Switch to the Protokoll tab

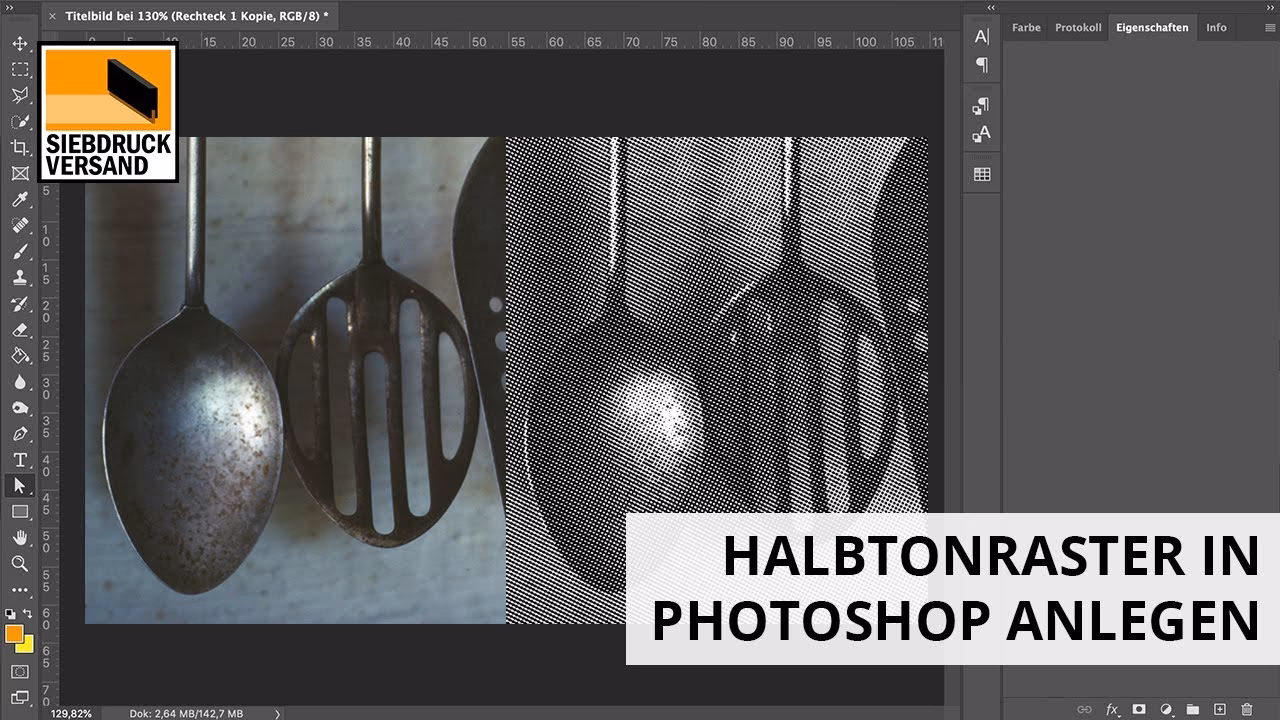[x=1078, y=27]
